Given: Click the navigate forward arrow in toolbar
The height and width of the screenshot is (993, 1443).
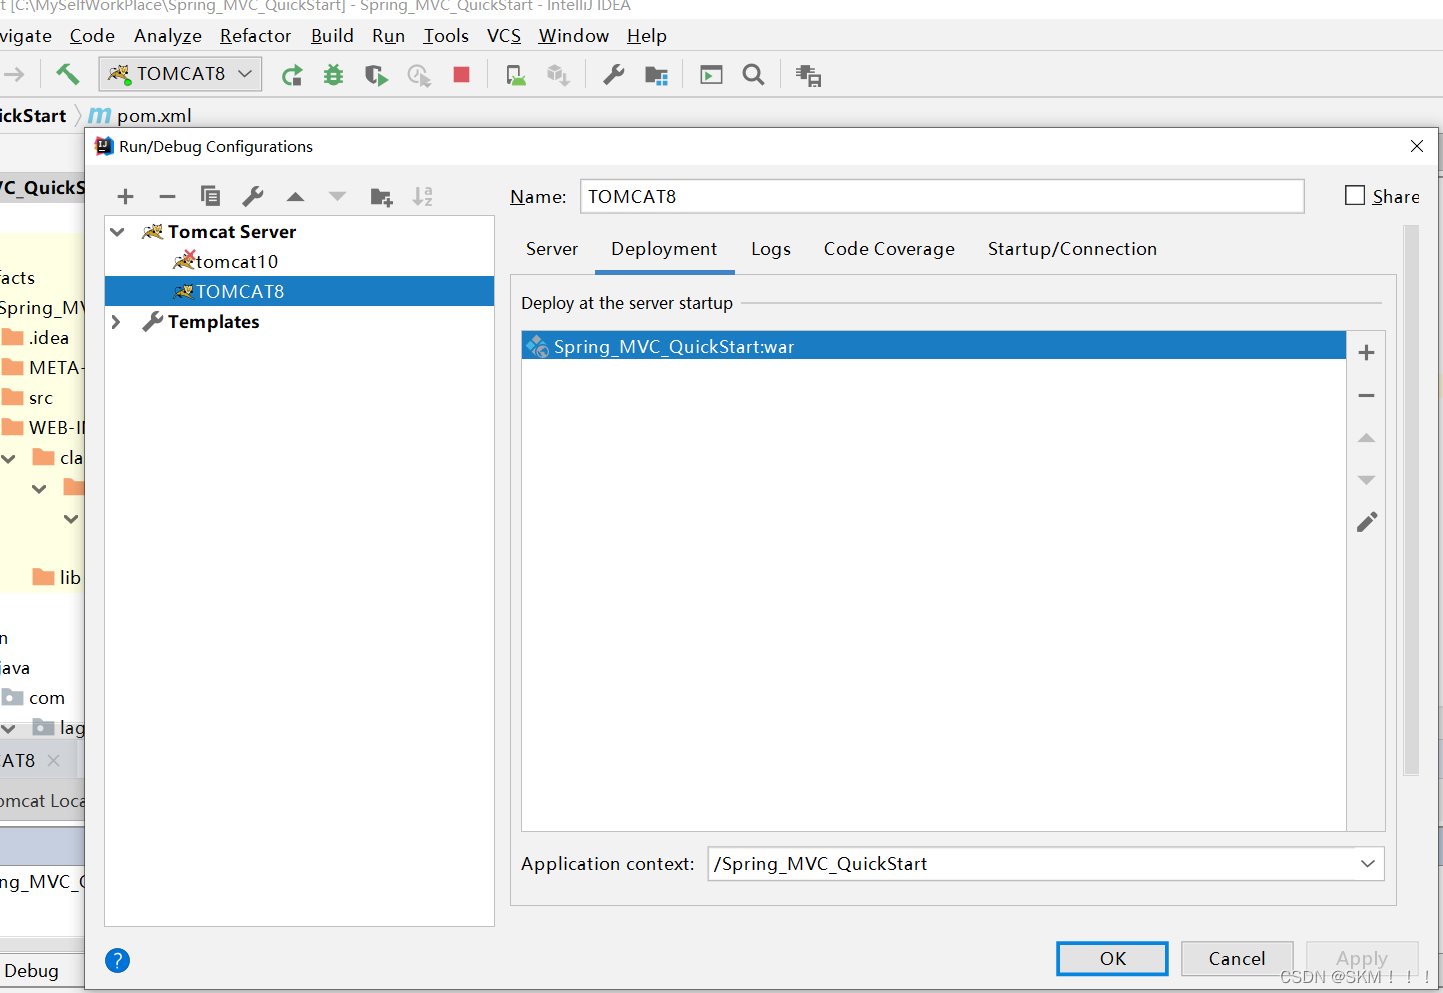Looking at the screenshot, I should click(x=14, y=75).
